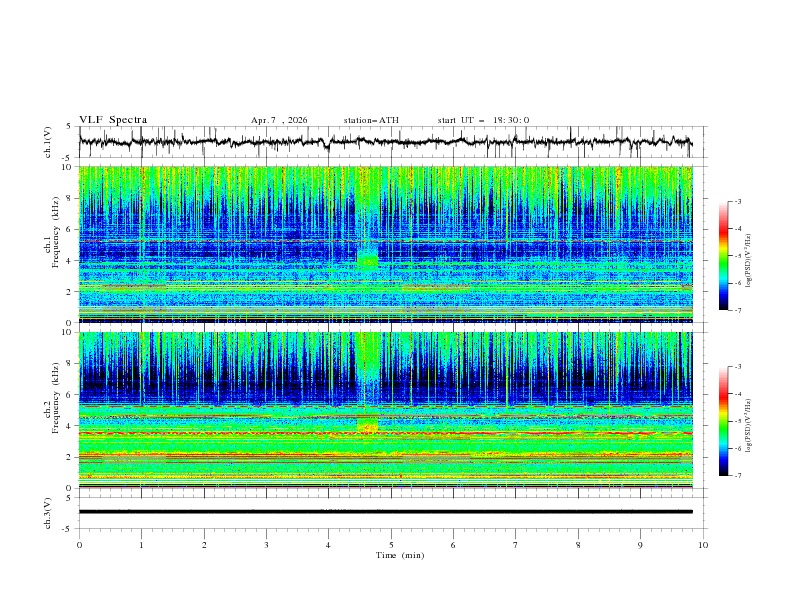Click the ch.2 spectrogram color bar
This screenshot has width=792, height=612.
[x=723, y=421]
